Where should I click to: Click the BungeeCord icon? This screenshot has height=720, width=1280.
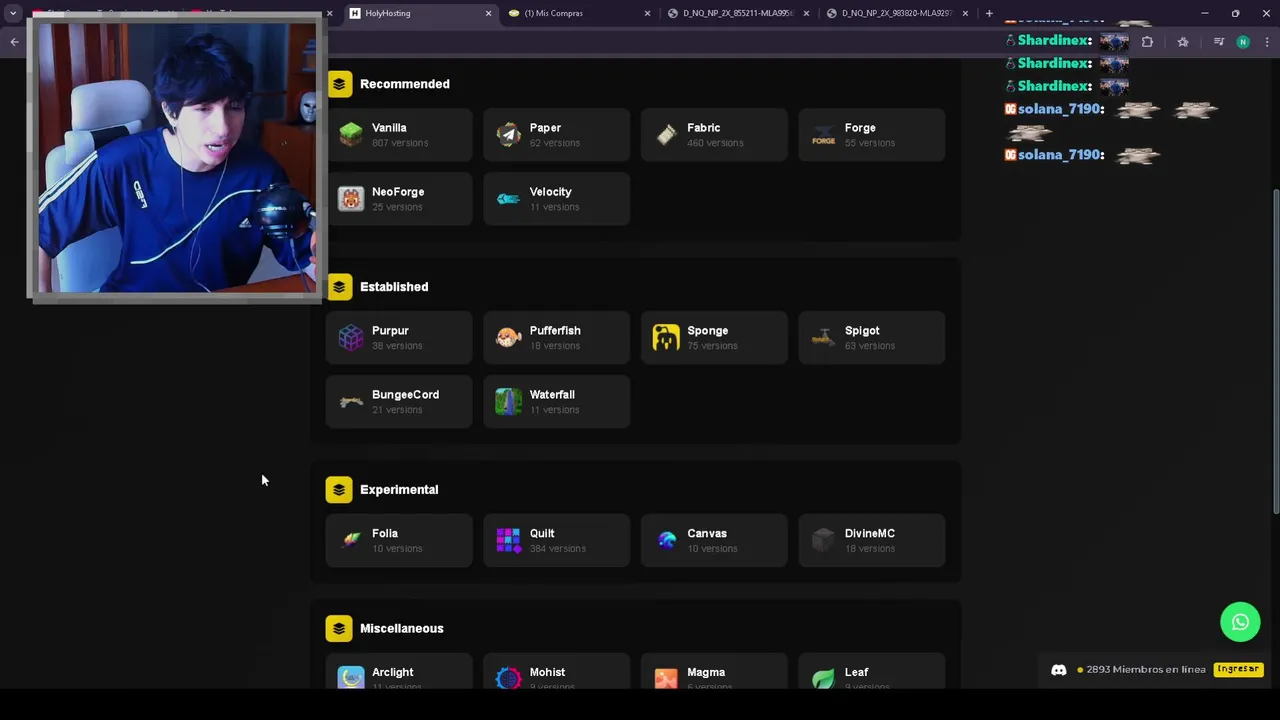point(351,402)
